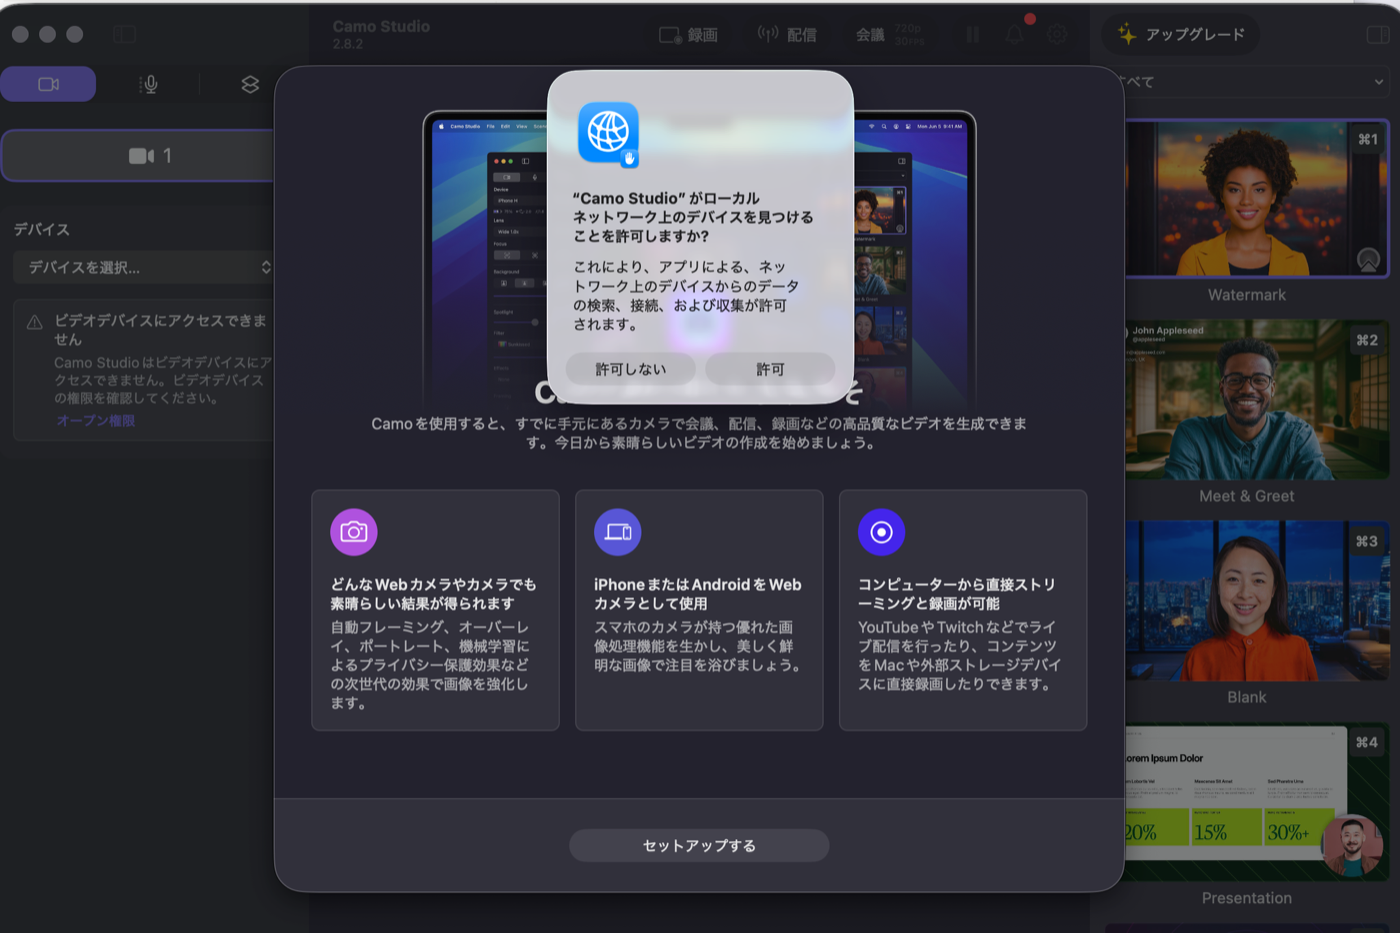Select the Meet & Greet template thumbnail
The image size is (1400, 933).
[x=1257, y=400]
